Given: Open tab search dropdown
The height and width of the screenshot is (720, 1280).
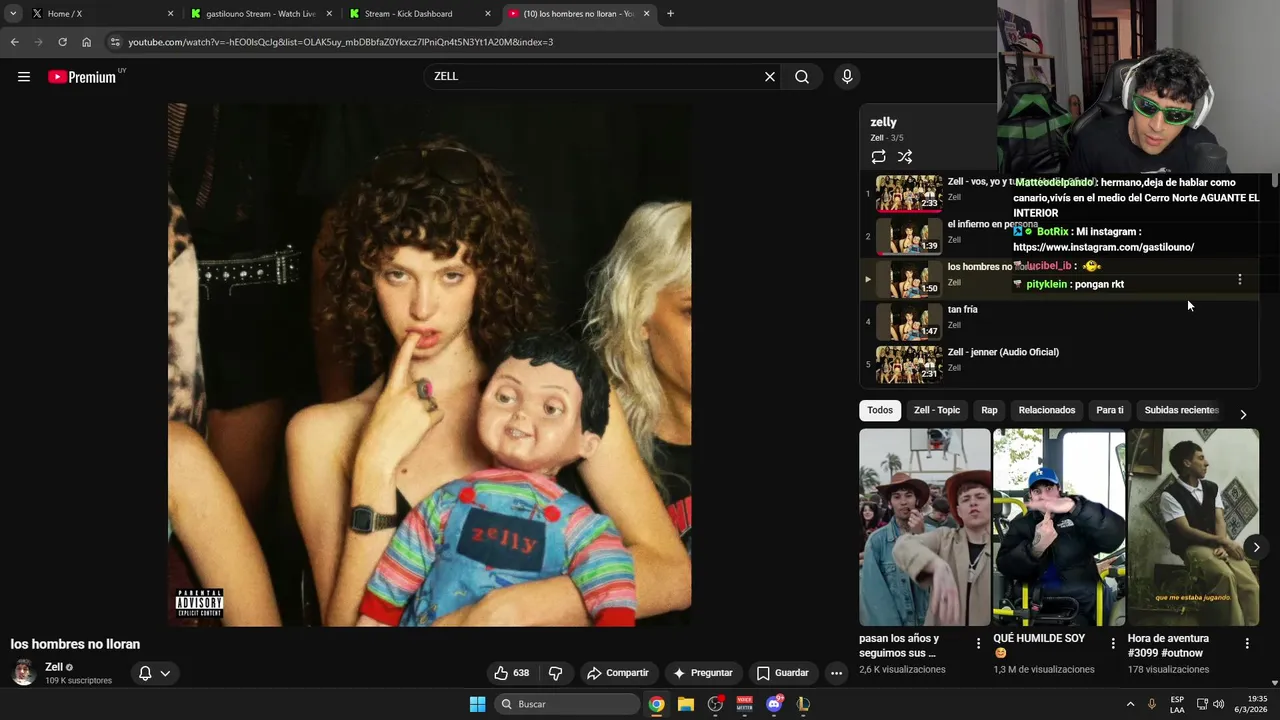Looking at the screenshot, I should pos(13,14).
